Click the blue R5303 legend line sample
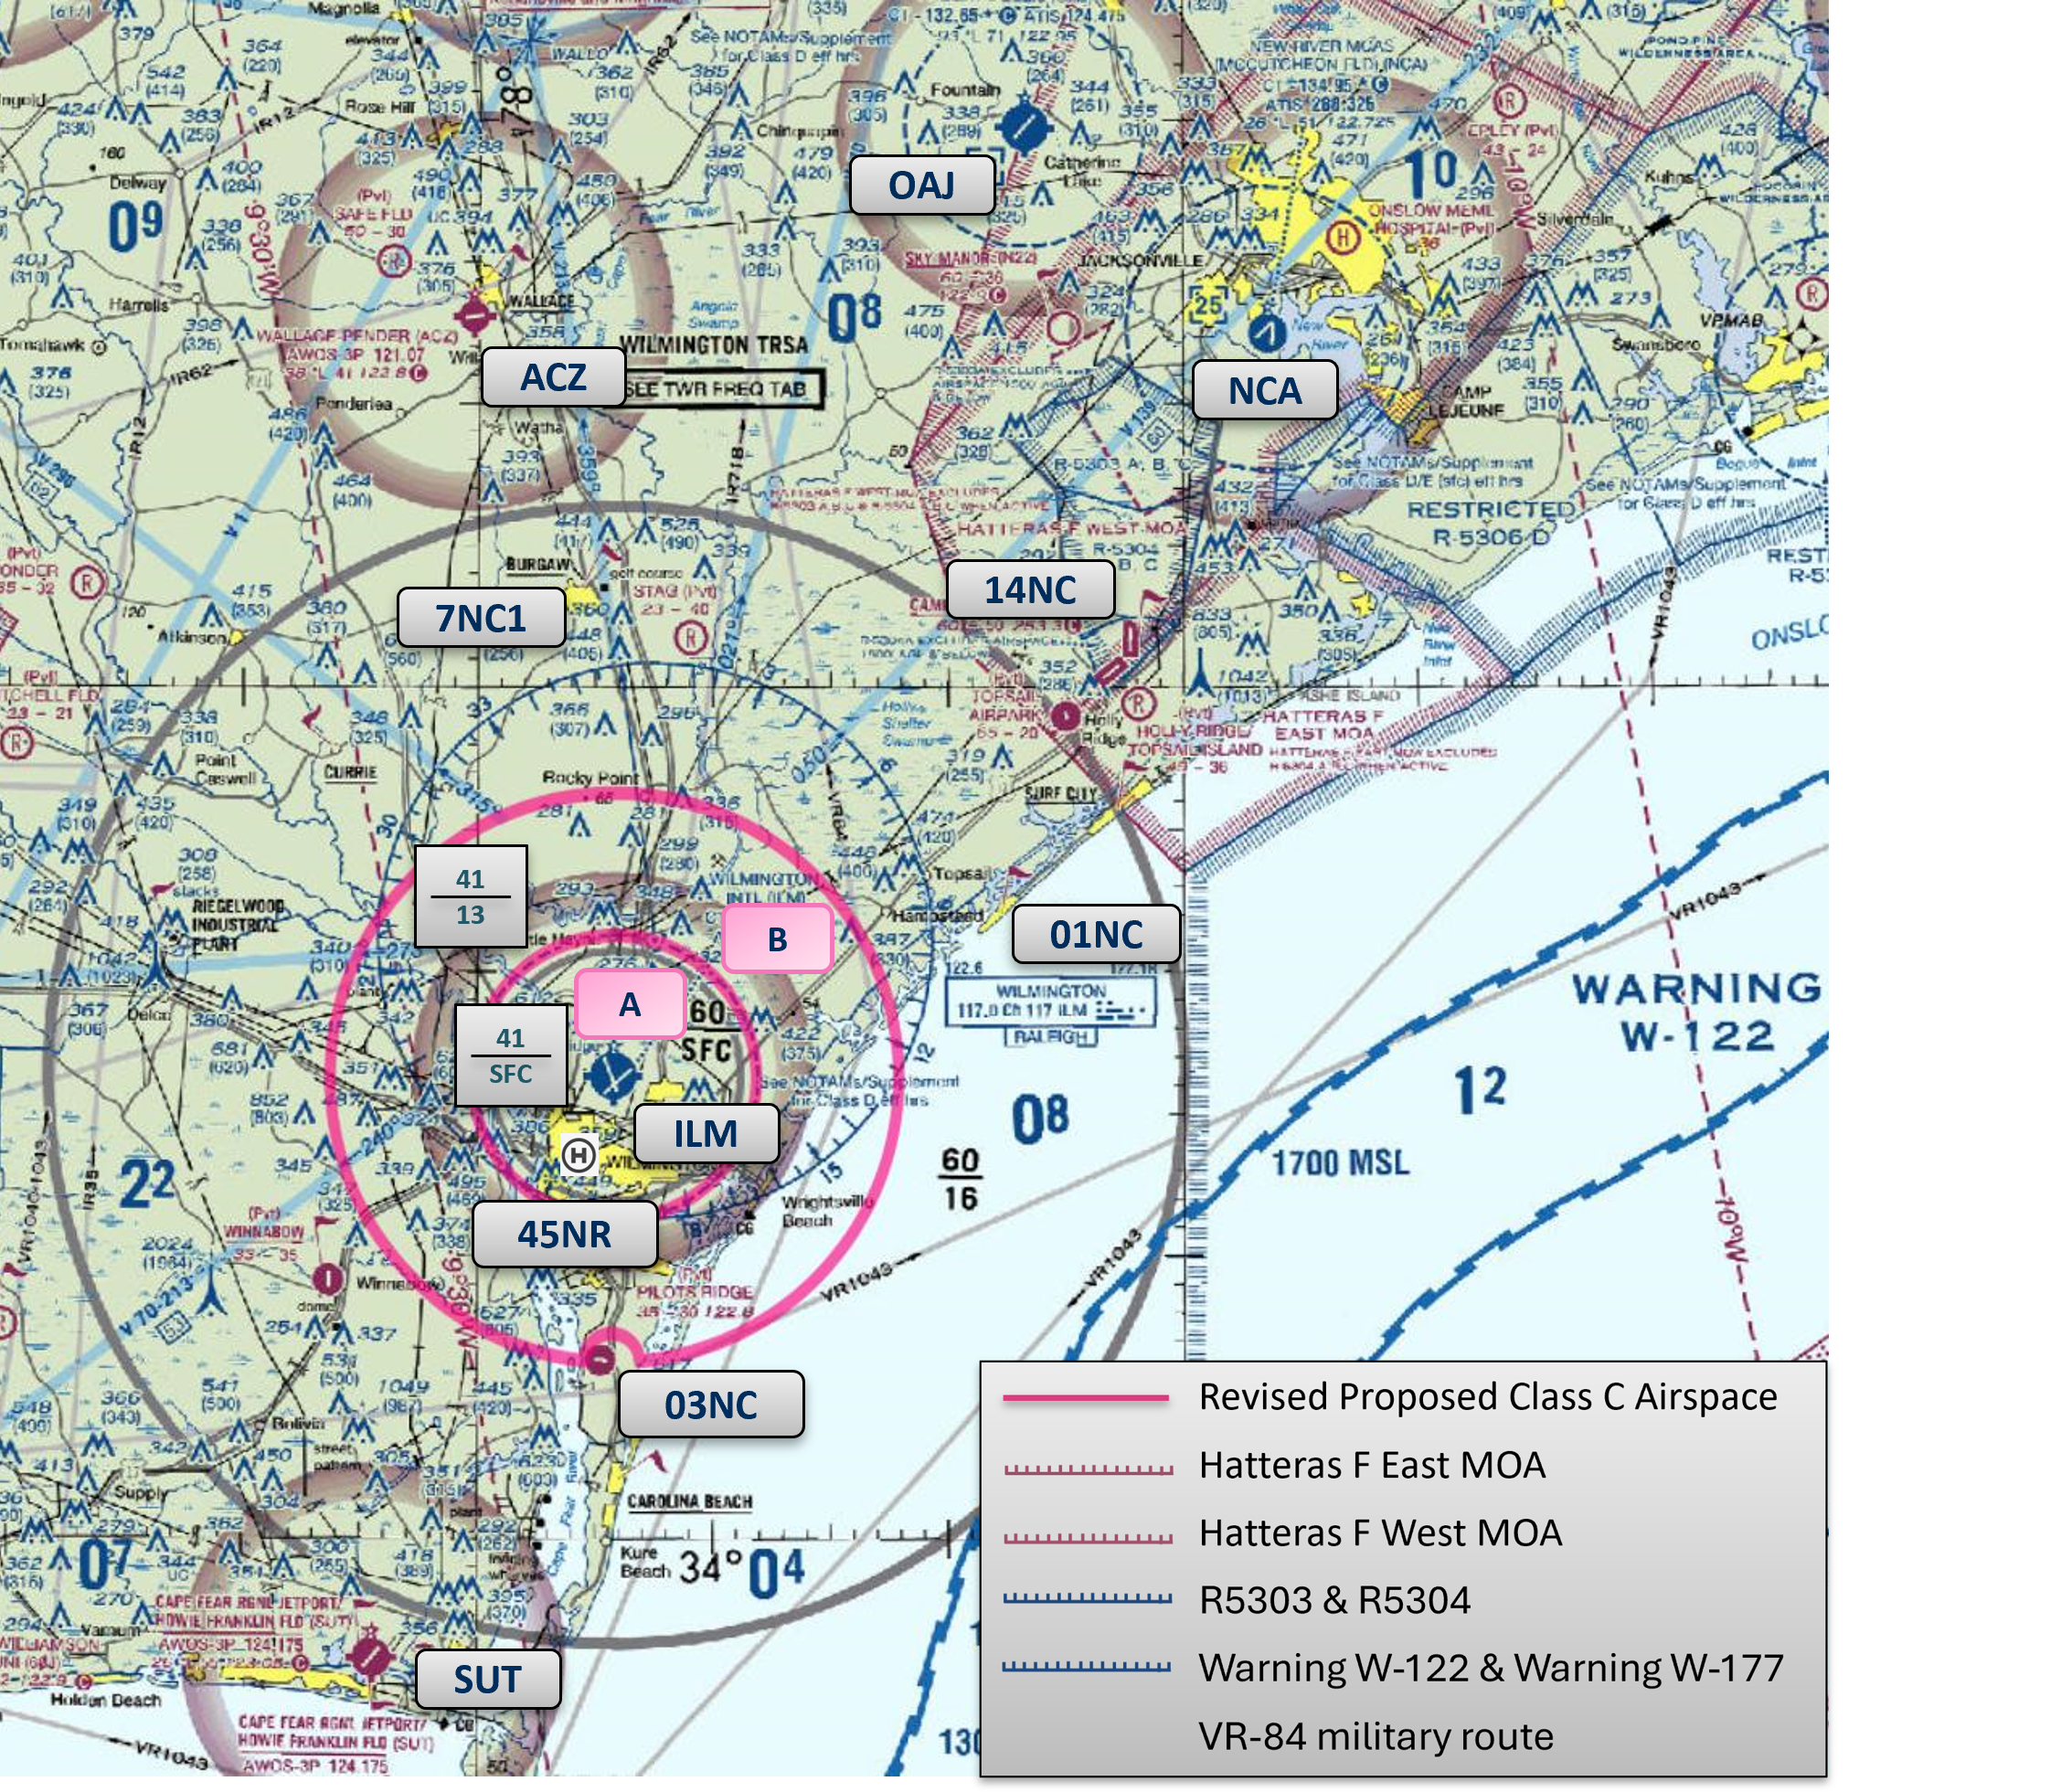The width and height of the screenshot is (2061, 1792). click(1087, 1599)
